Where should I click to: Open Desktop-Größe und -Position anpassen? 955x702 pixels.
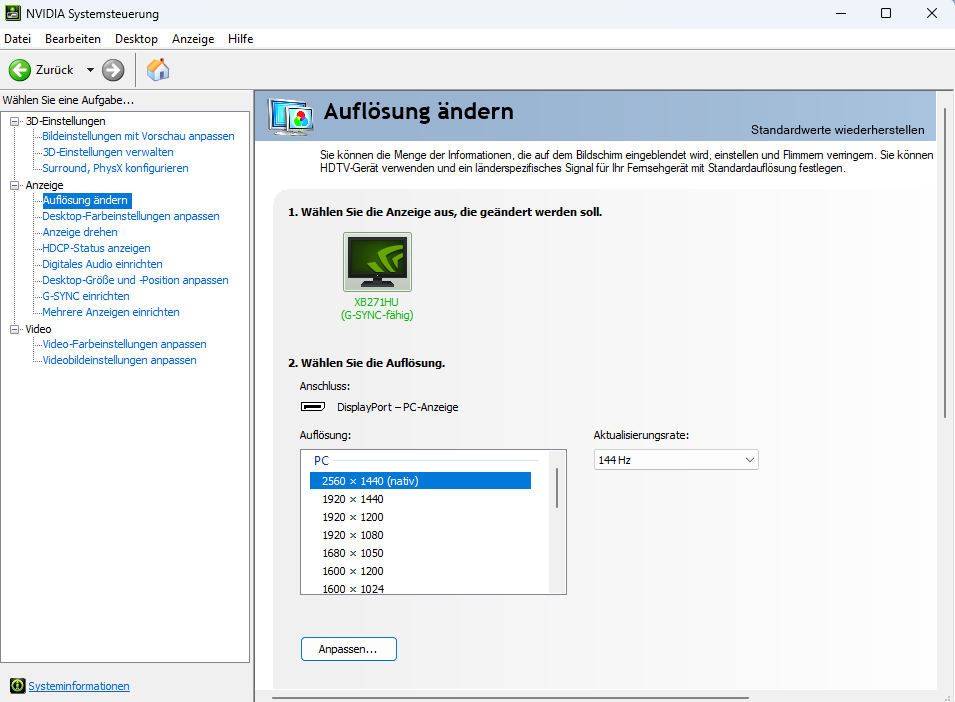click(x=135, y=280)
